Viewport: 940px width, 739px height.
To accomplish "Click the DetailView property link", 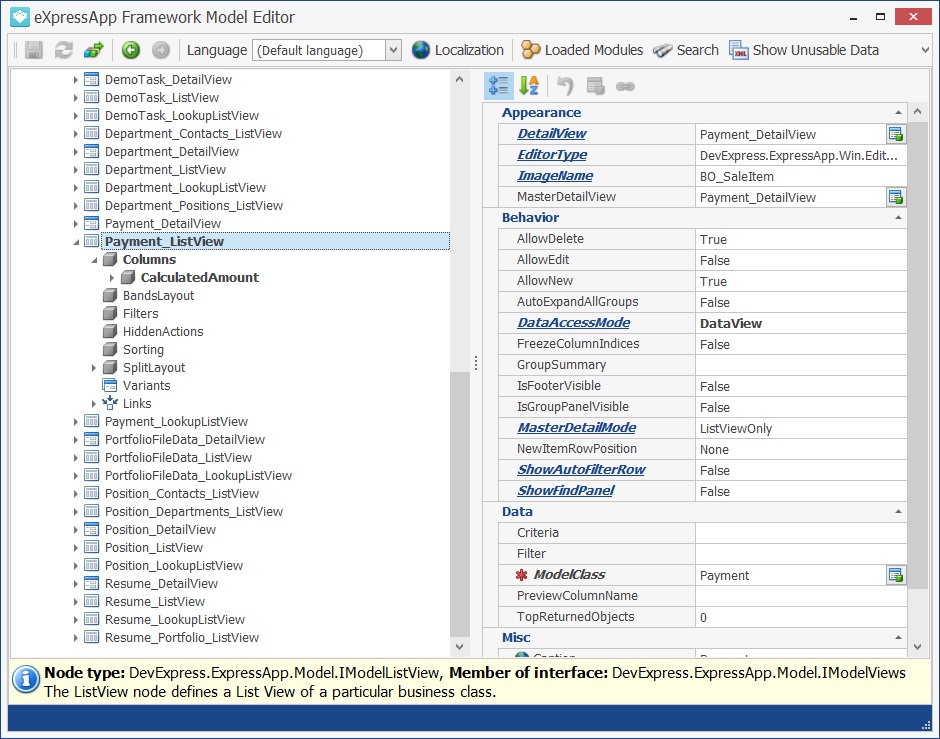I will click(x=552, y=134).
